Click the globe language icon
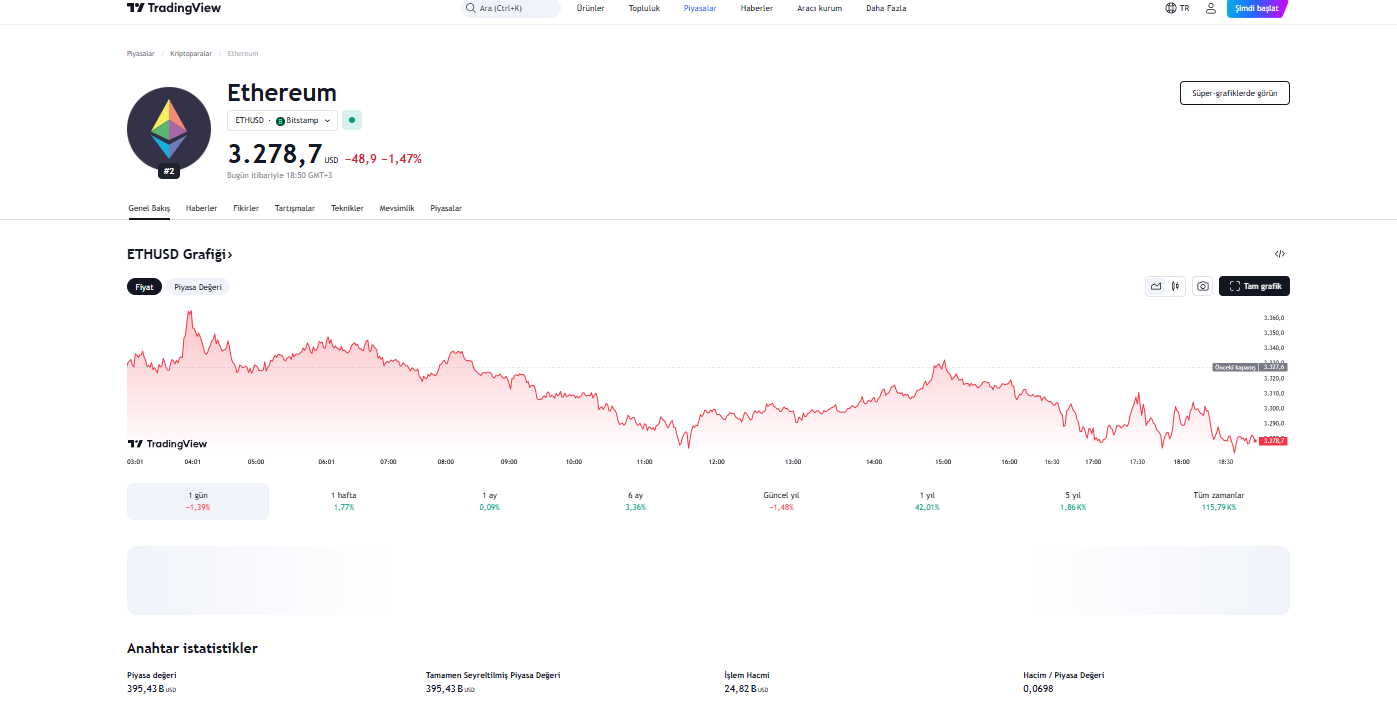The image size is (1397, 703). (x=1171, y=8)
